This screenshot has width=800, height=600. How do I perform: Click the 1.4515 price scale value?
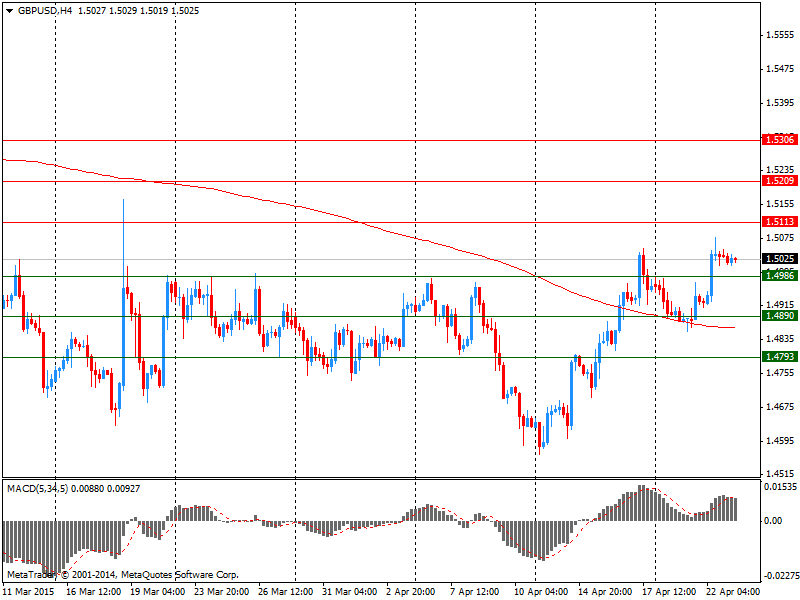[780, 474]
